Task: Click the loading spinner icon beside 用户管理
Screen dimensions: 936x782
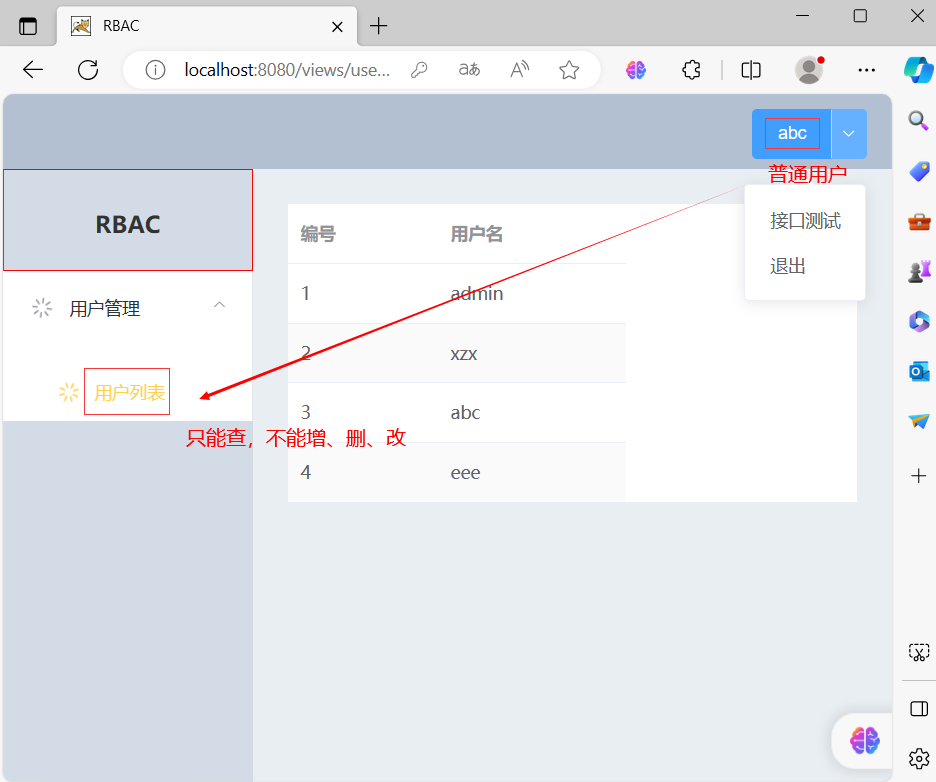Action: [x=41, y=308]
